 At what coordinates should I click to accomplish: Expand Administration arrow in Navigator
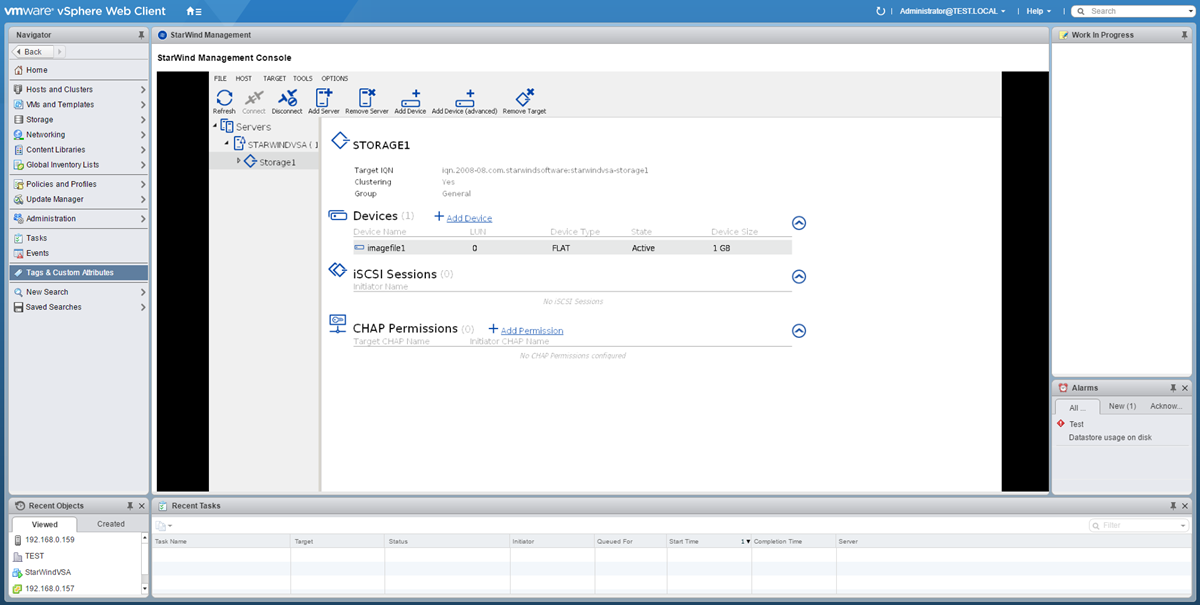click(x=143, y=219)
